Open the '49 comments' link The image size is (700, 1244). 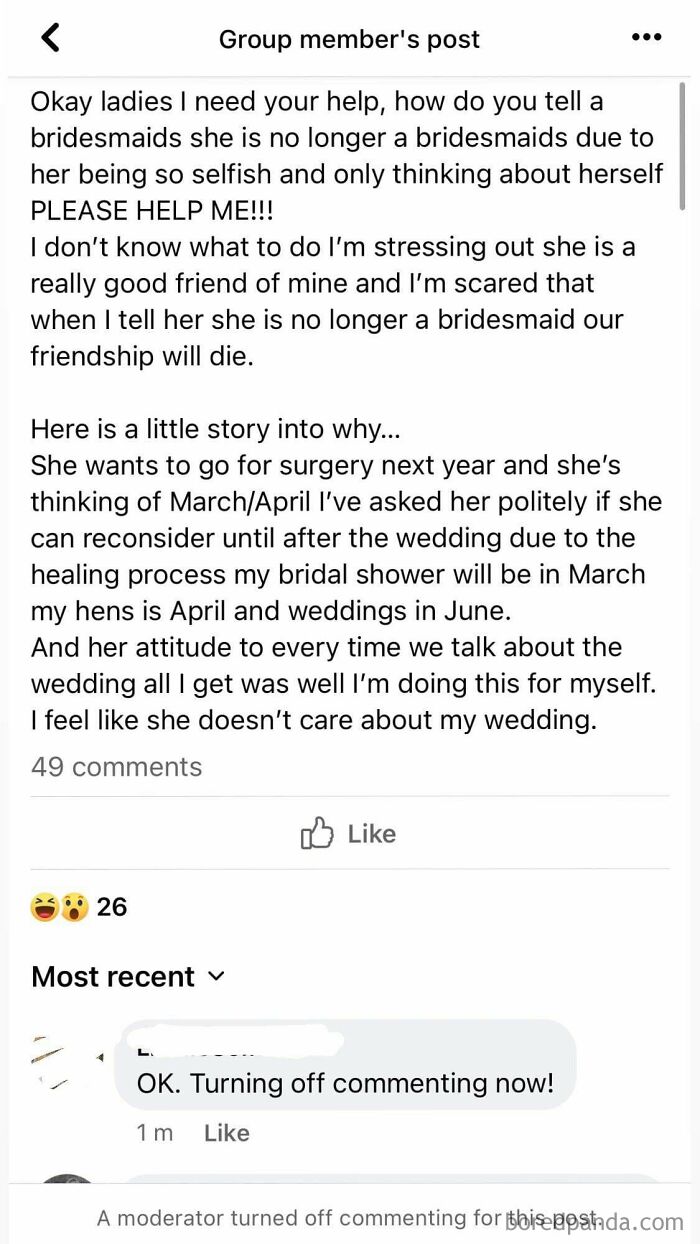point(116,767)
